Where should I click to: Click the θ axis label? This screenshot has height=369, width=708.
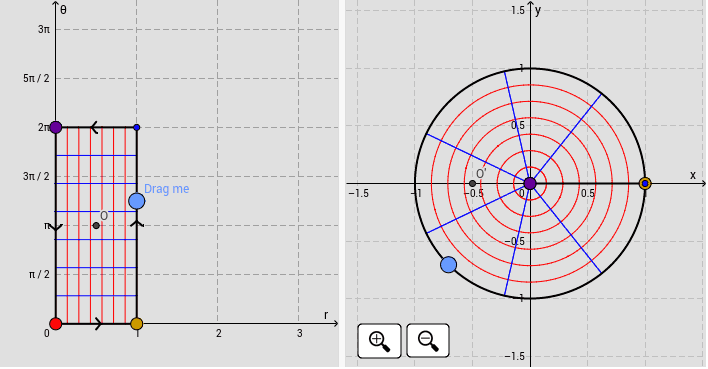coord(63,9)
